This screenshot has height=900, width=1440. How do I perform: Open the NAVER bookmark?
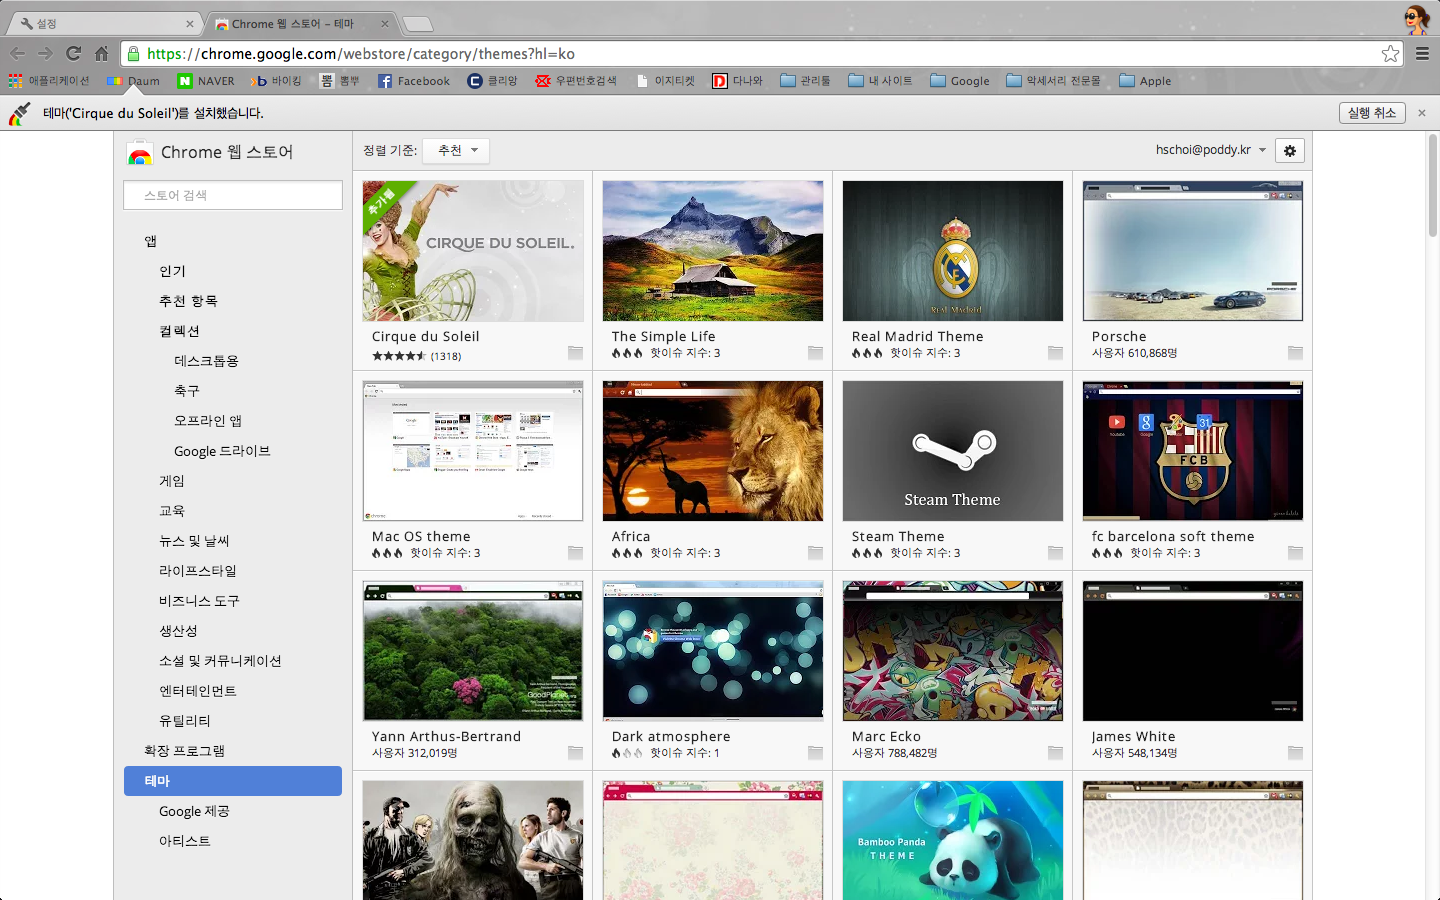(x=206, y=81)
